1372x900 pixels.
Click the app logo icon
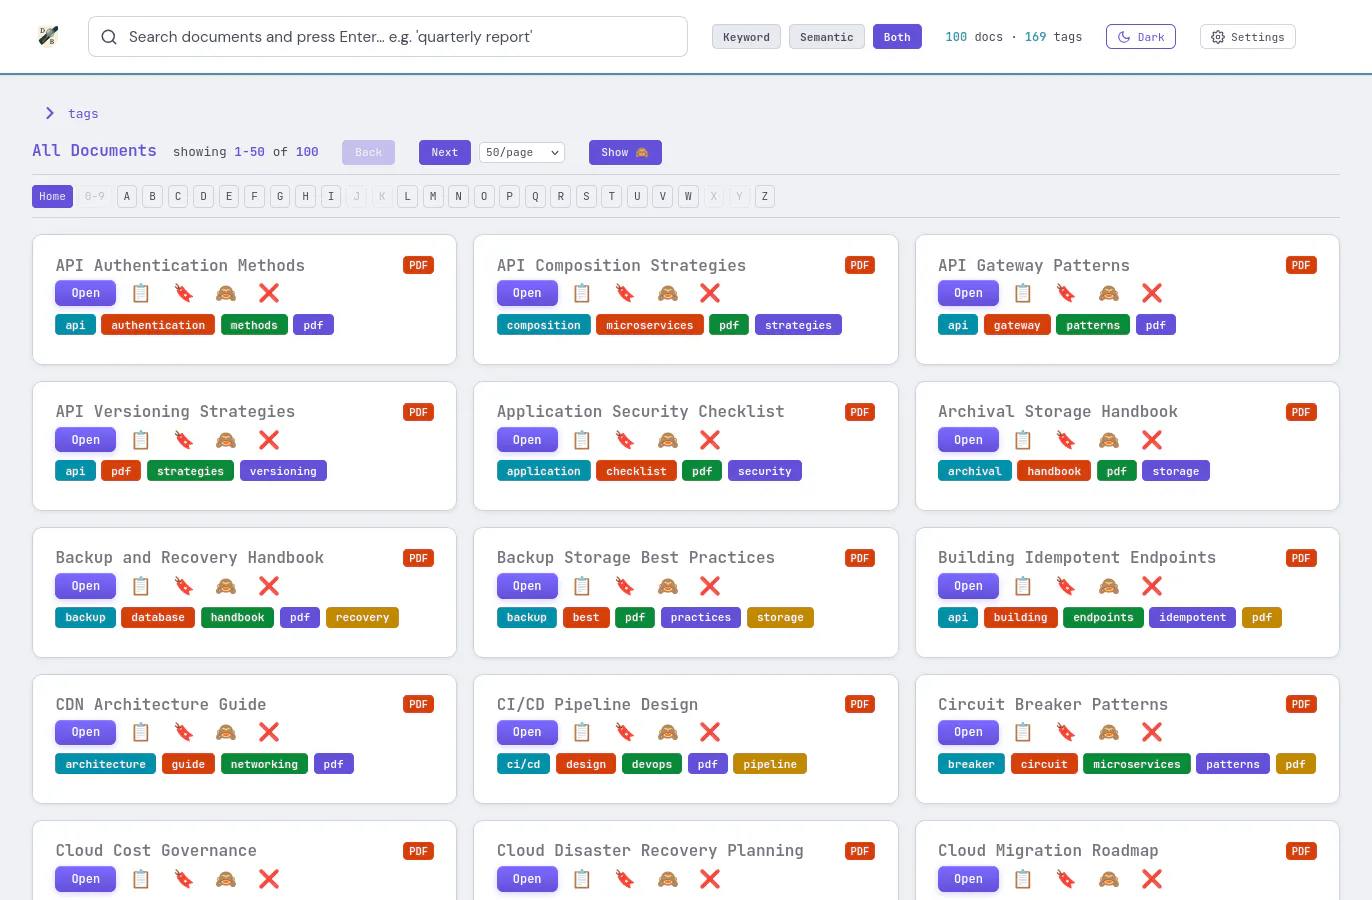coord(48,36)
